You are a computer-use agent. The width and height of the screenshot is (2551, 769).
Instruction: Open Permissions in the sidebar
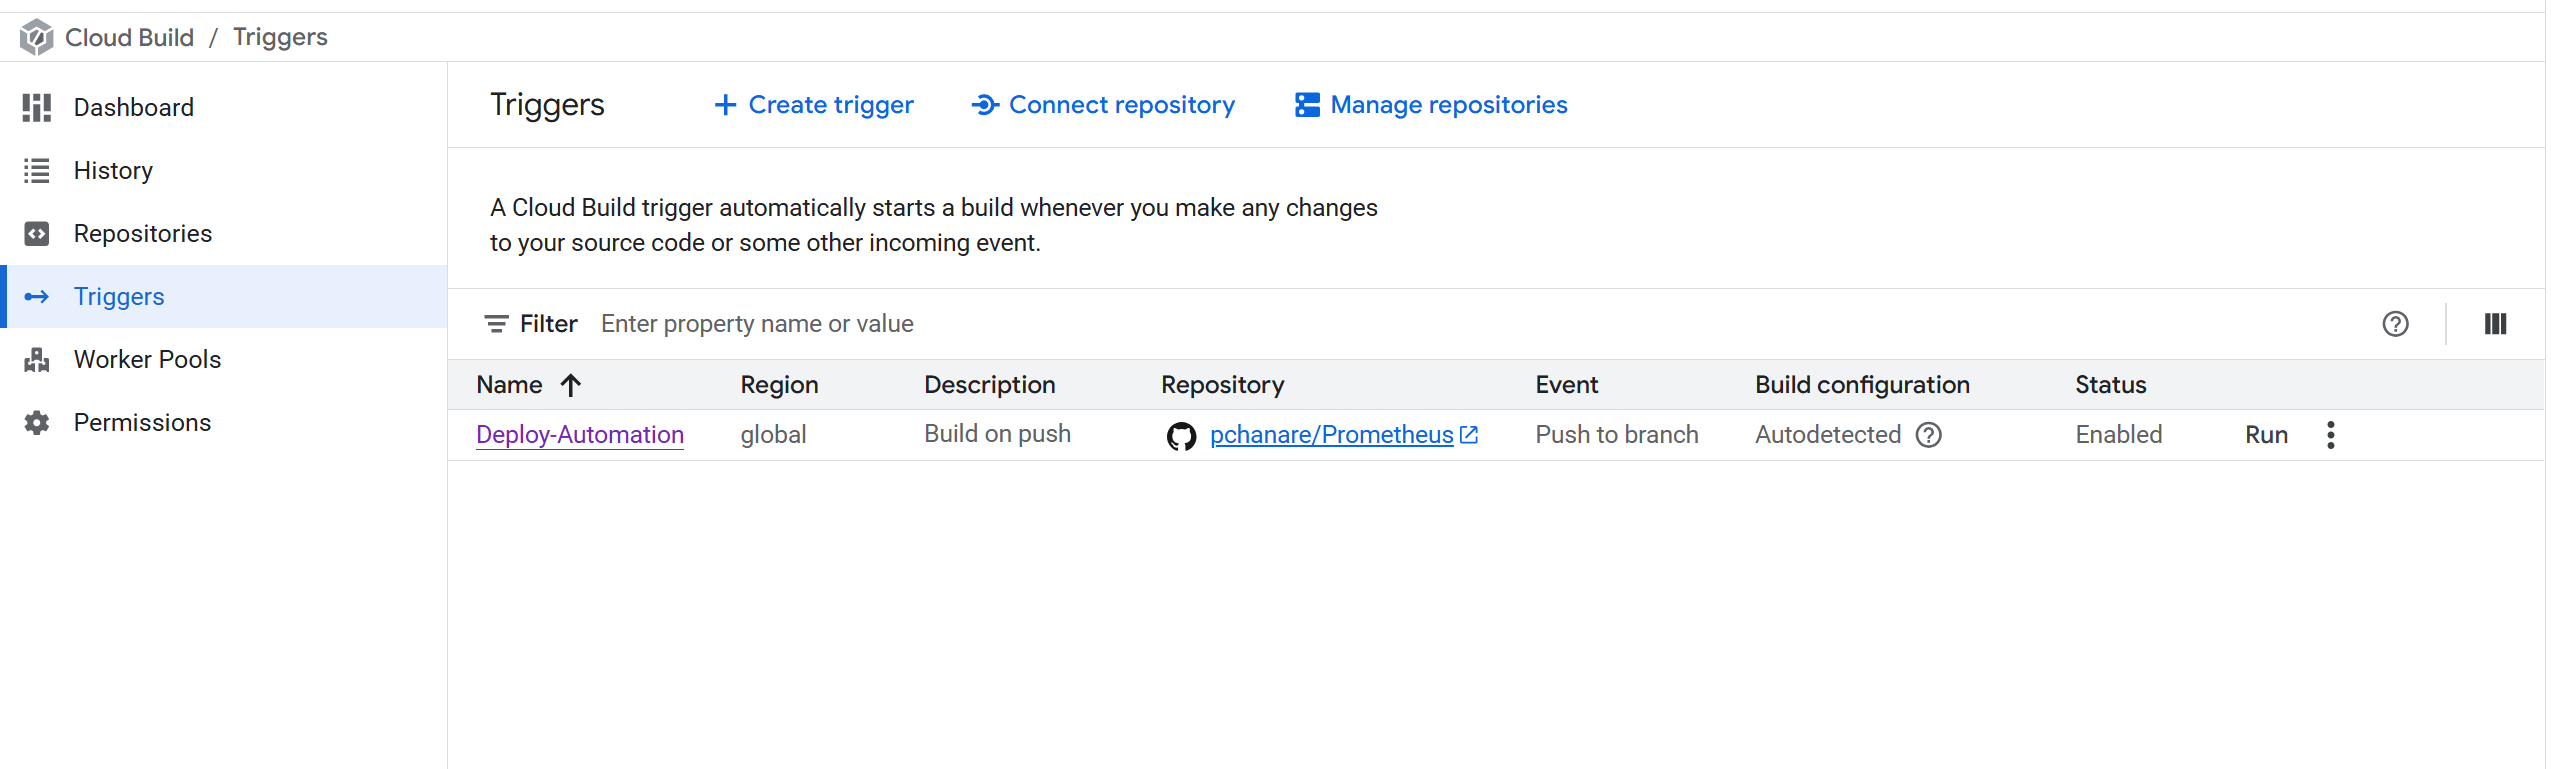(143, 423)
